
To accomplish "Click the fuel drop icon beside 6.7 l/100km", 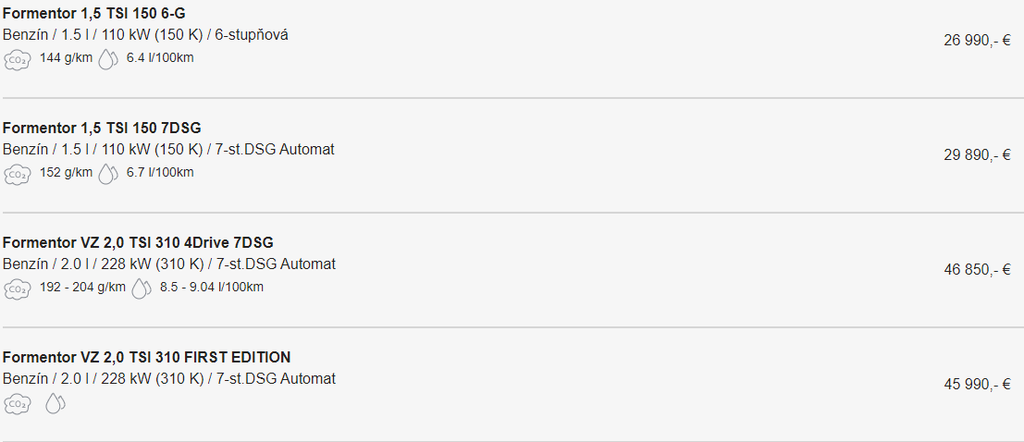I will point(108,174).
